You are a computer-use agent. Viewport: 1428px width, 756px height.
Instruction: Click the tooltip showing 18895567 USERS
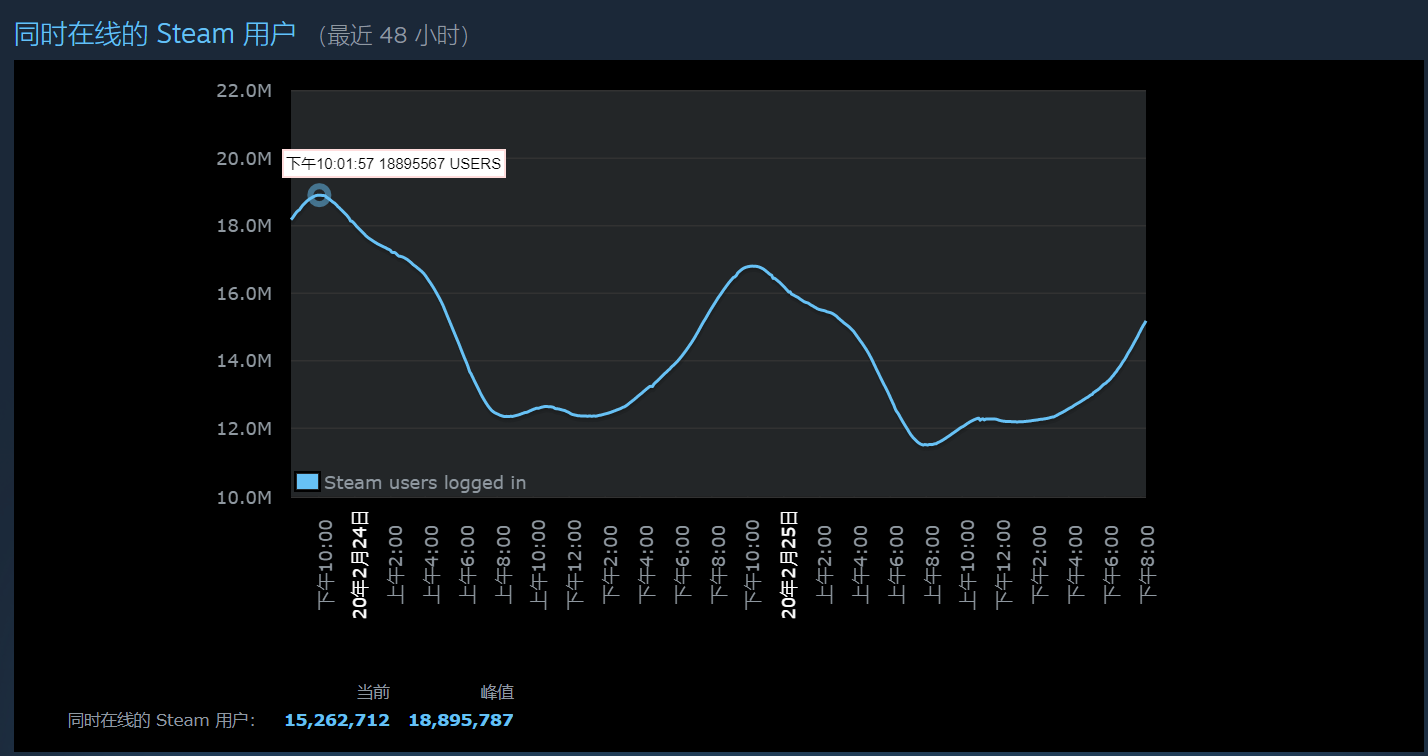[394, 164]
